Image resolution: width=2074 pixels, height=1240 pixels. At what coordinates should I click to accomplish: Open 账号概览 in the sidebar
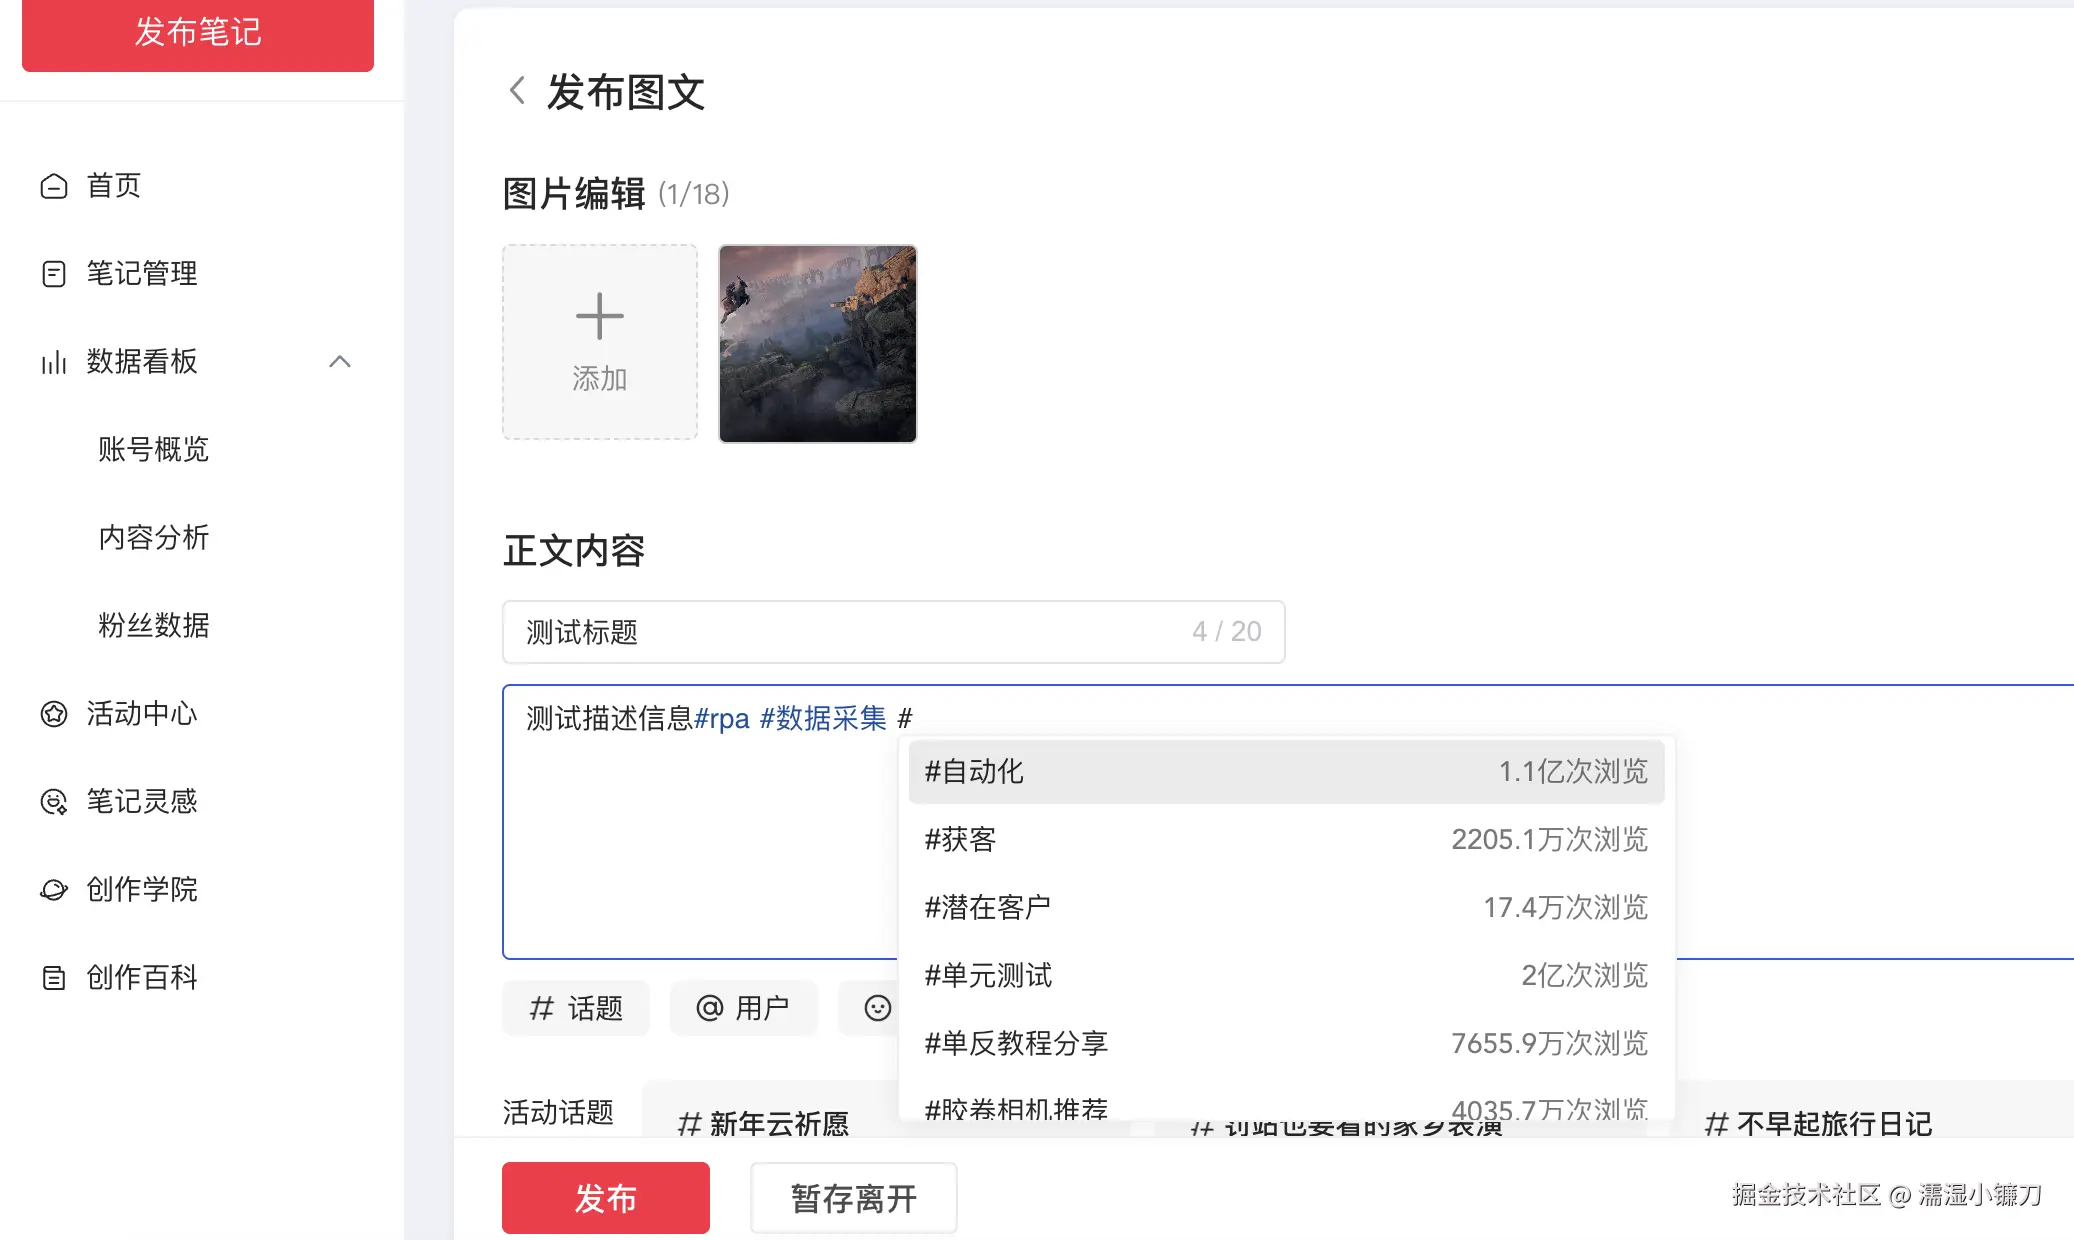click(153, 450)
